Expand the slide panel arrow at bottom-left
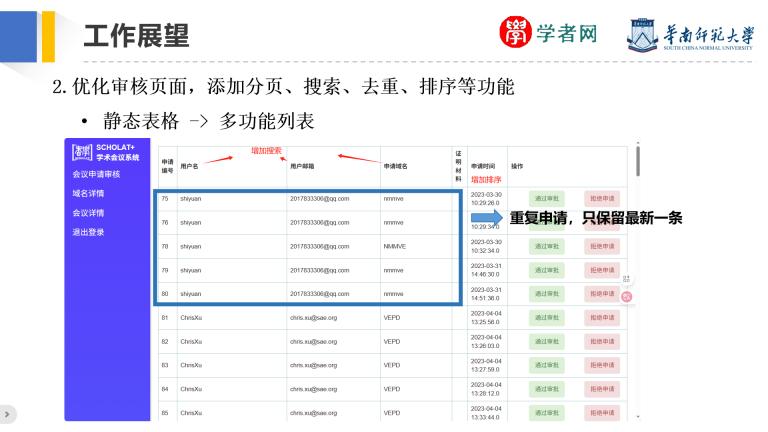Screen dimensions: 768x432 point(8,412)
